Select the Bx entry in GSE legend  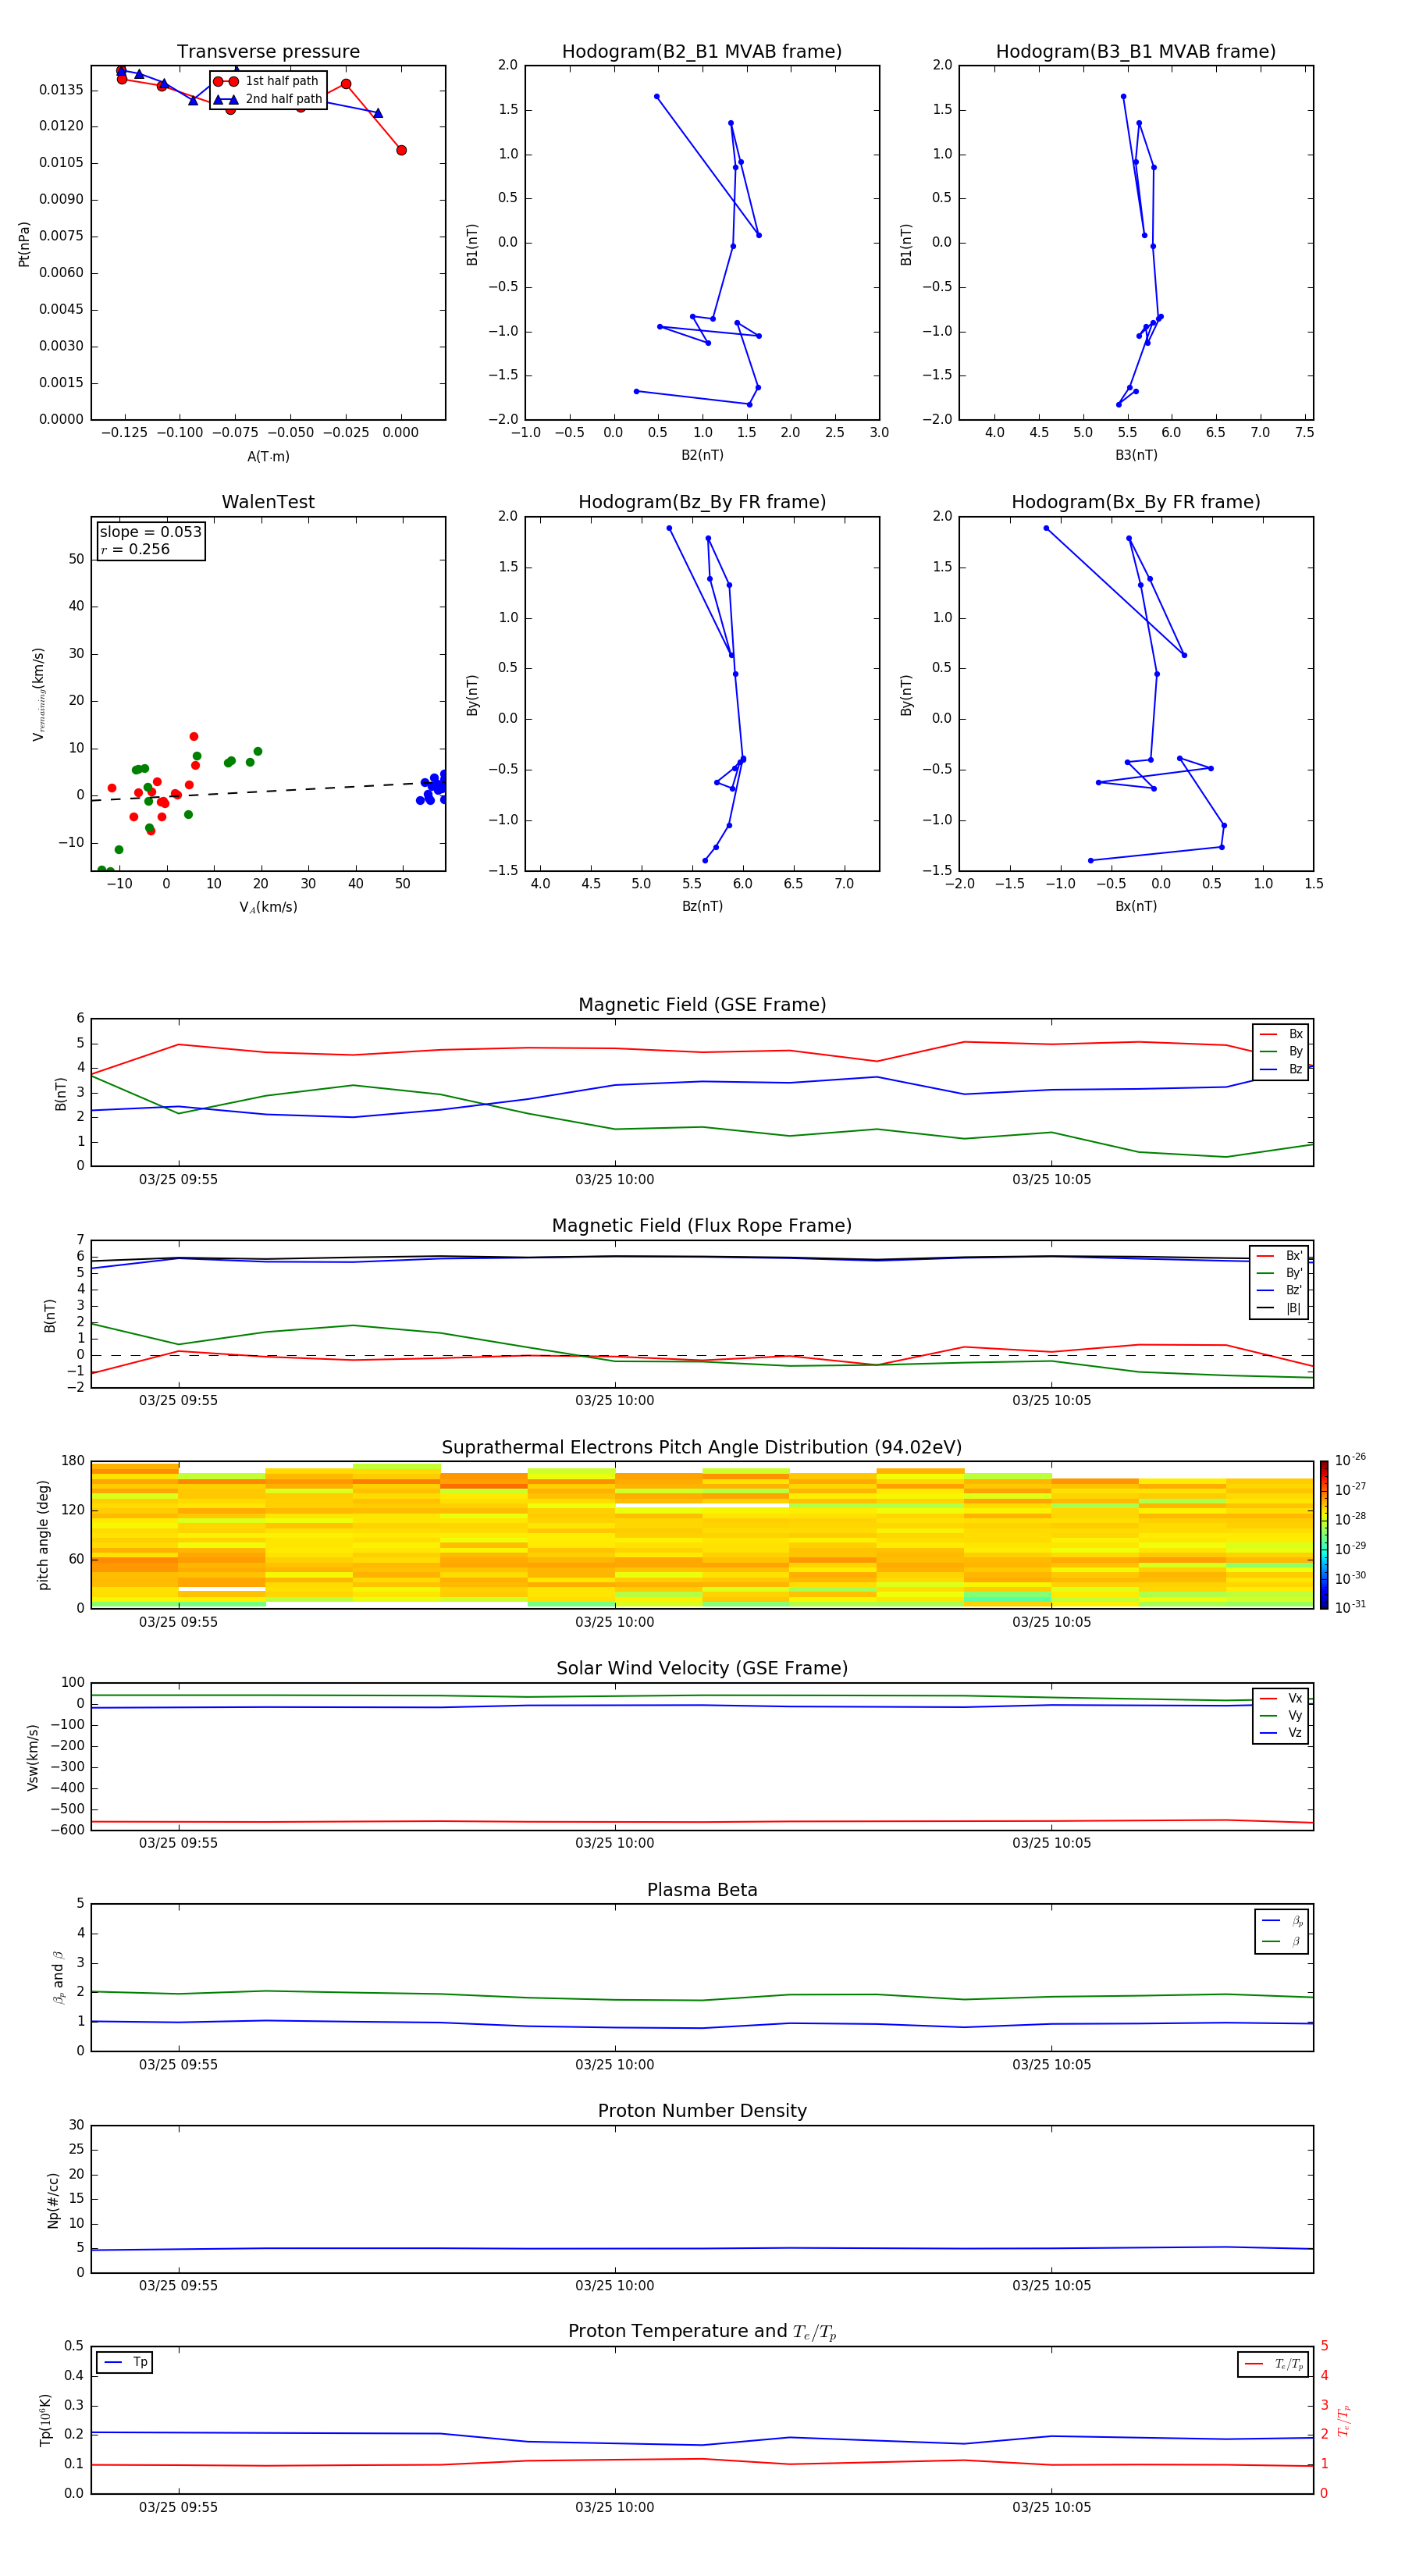click(x=1281, y=1034)
